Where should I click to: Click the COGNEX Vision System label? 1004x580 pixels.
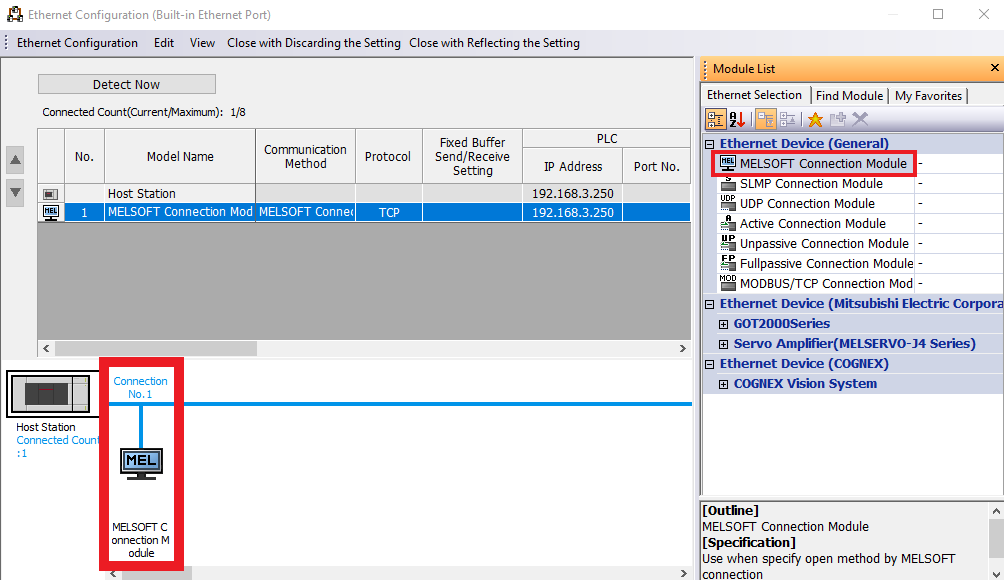805,384
